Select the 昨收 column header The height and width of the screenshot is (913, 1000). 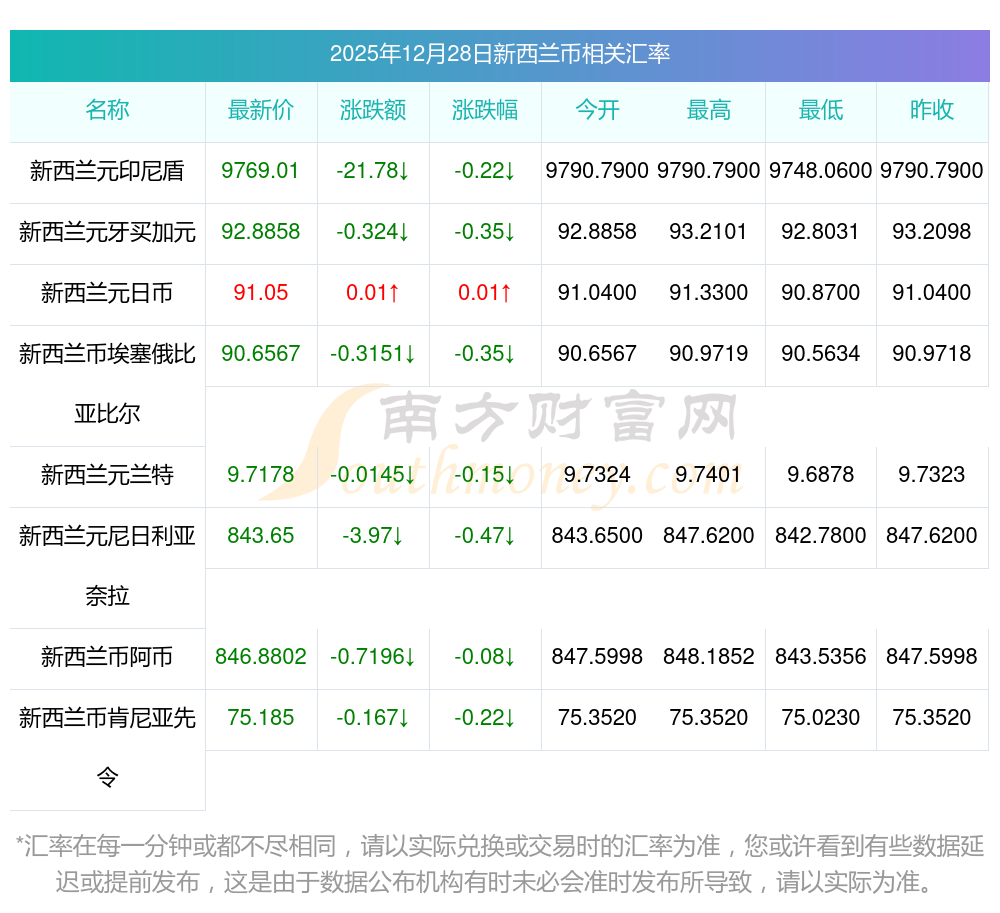[932, 110]
